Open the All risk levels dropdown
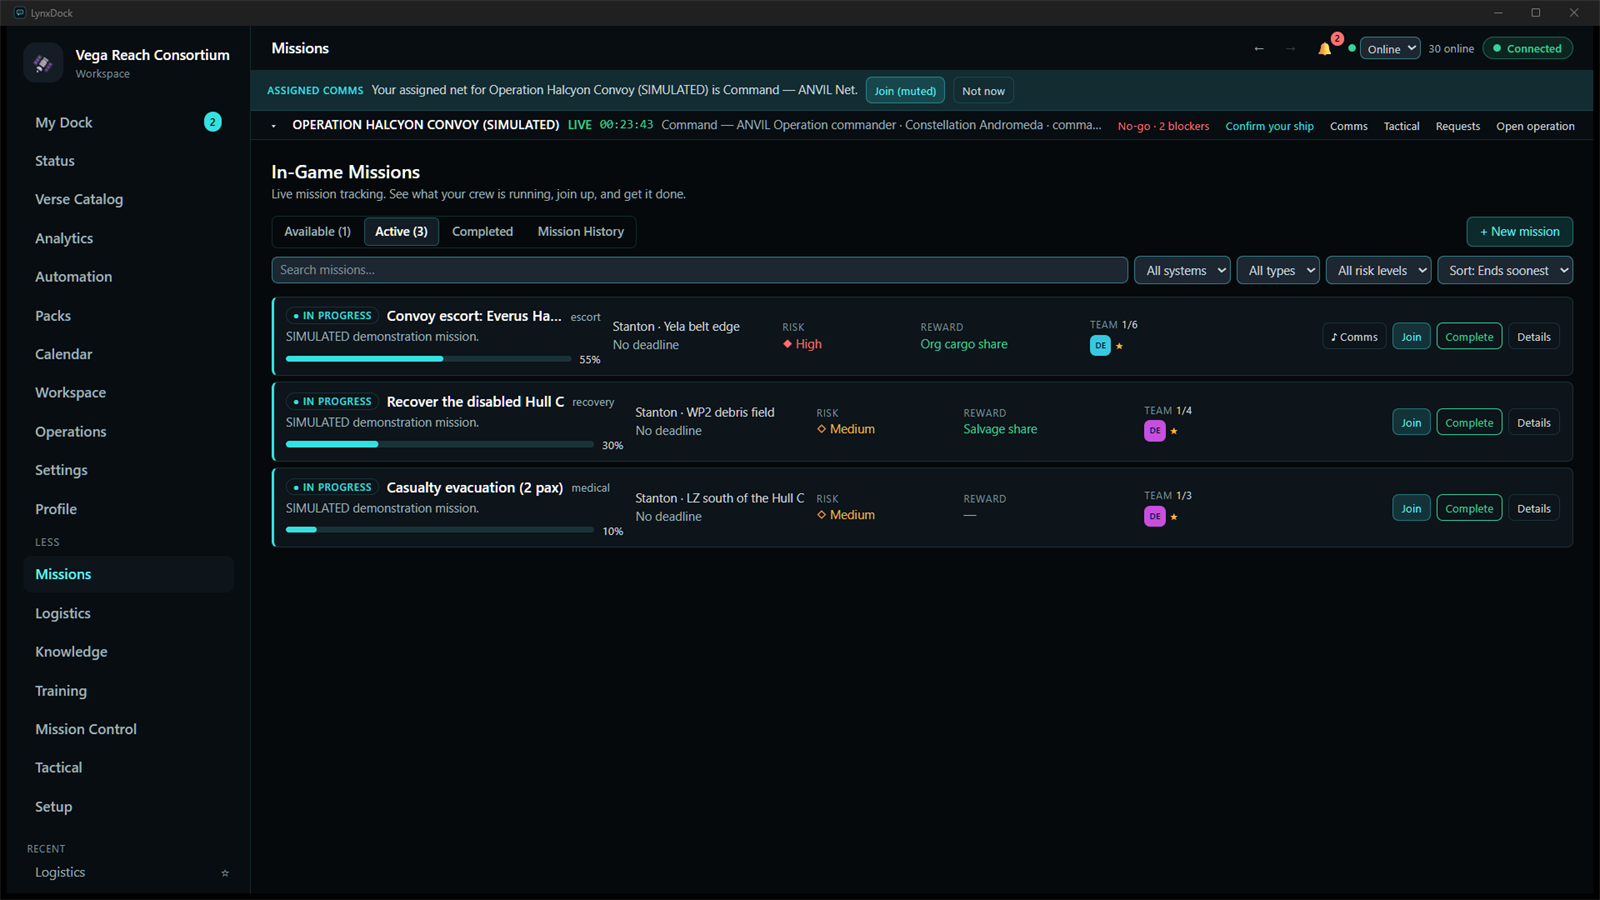Screen dimensions: 1600x900 pyautogui.click(x=1378, y=271)
